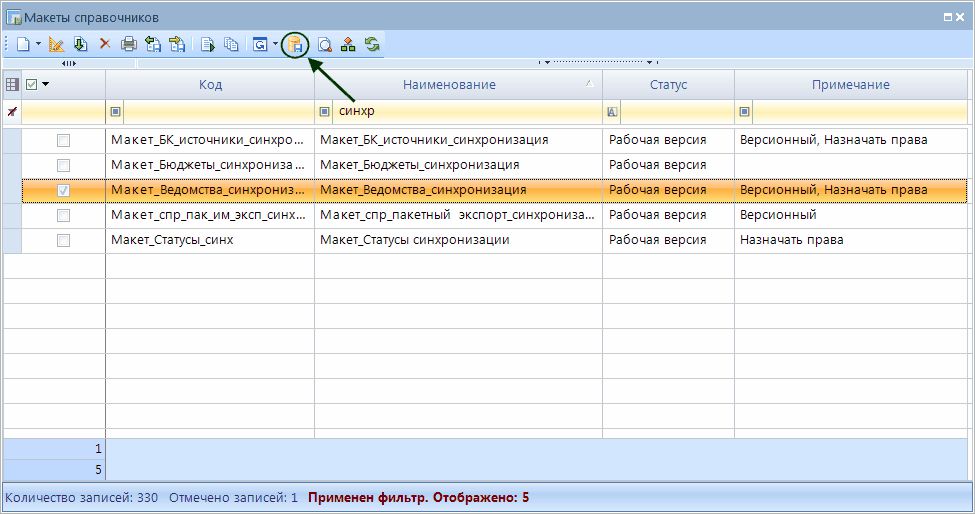The width and height of the screenshot is (975, 514).
Task: Open dropdown arrow beside new document icon
Action: coord(38,44)
